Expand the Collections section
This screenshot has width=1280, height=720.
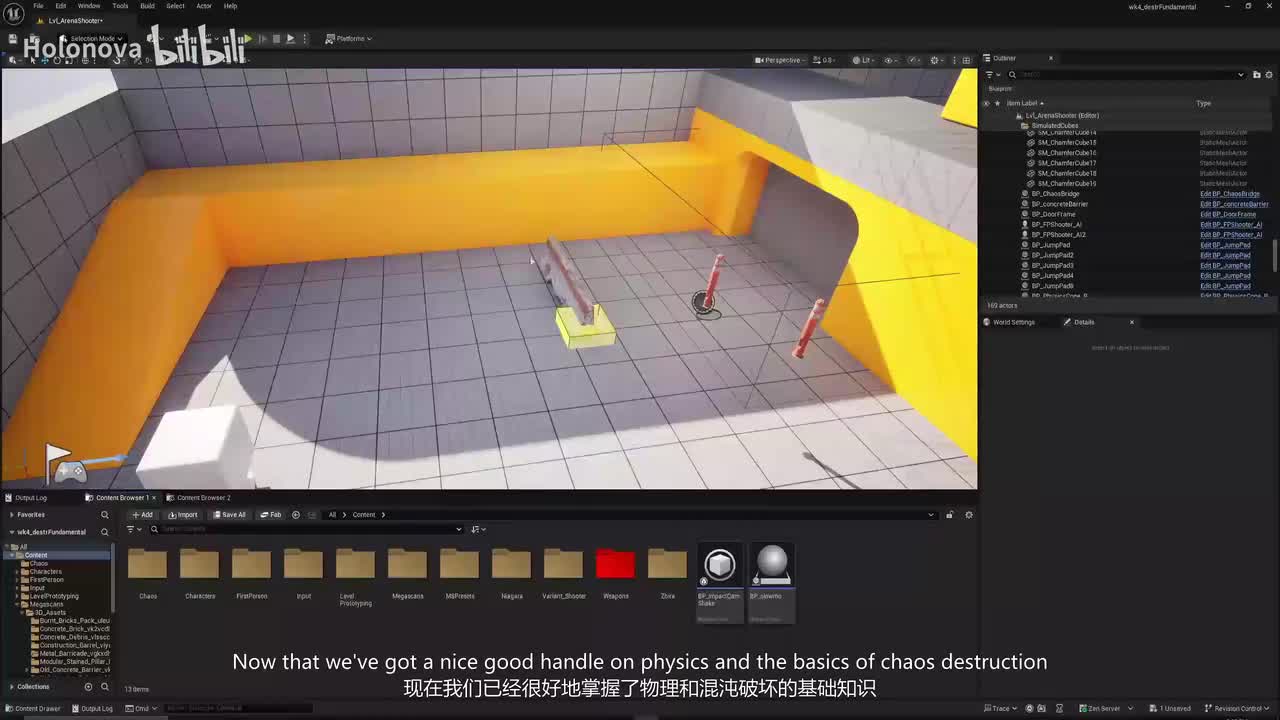point(11,687)
